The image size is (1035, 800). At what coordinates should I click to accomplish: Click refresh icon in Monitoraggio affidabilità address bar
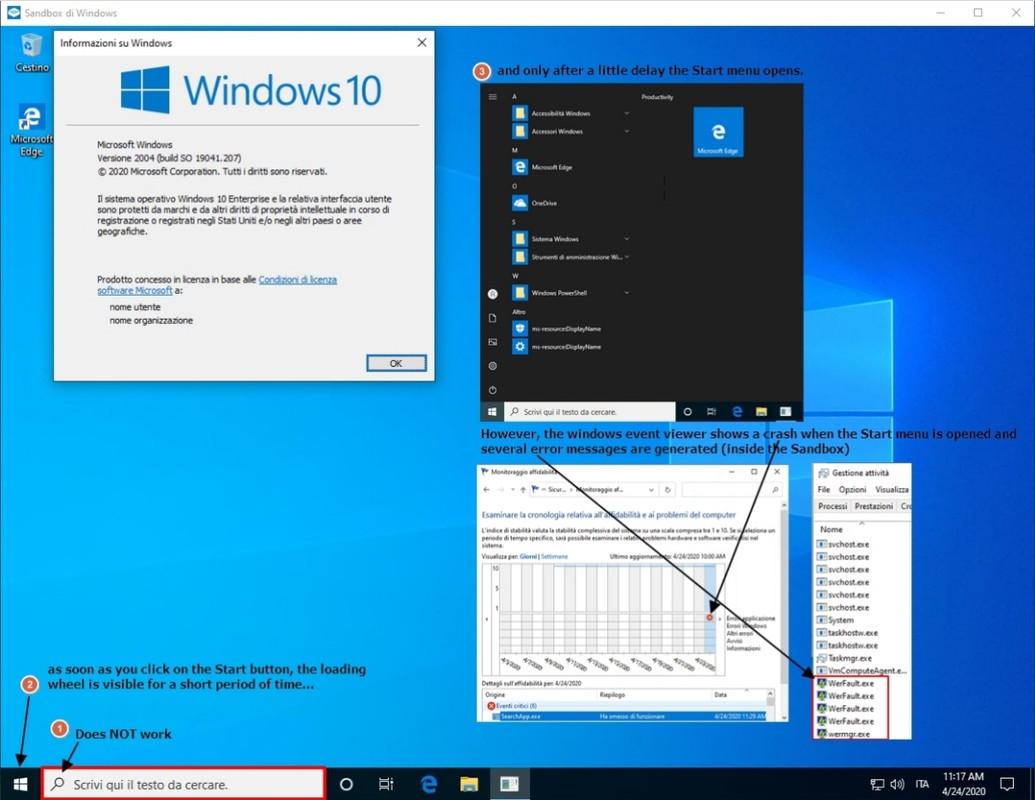point(667,490)
